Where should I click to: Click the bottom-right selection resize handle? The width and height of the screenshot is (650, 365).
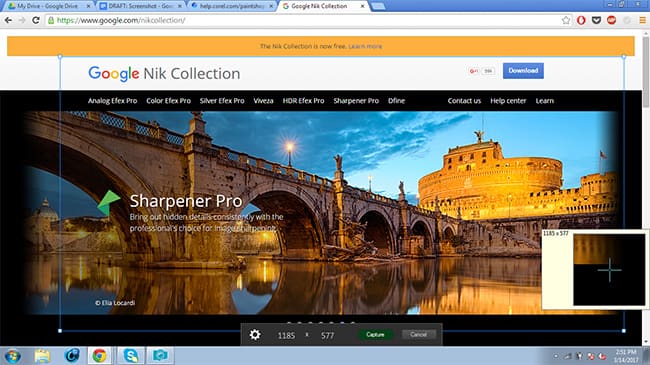pyautogui.click(x=623, y=331)
